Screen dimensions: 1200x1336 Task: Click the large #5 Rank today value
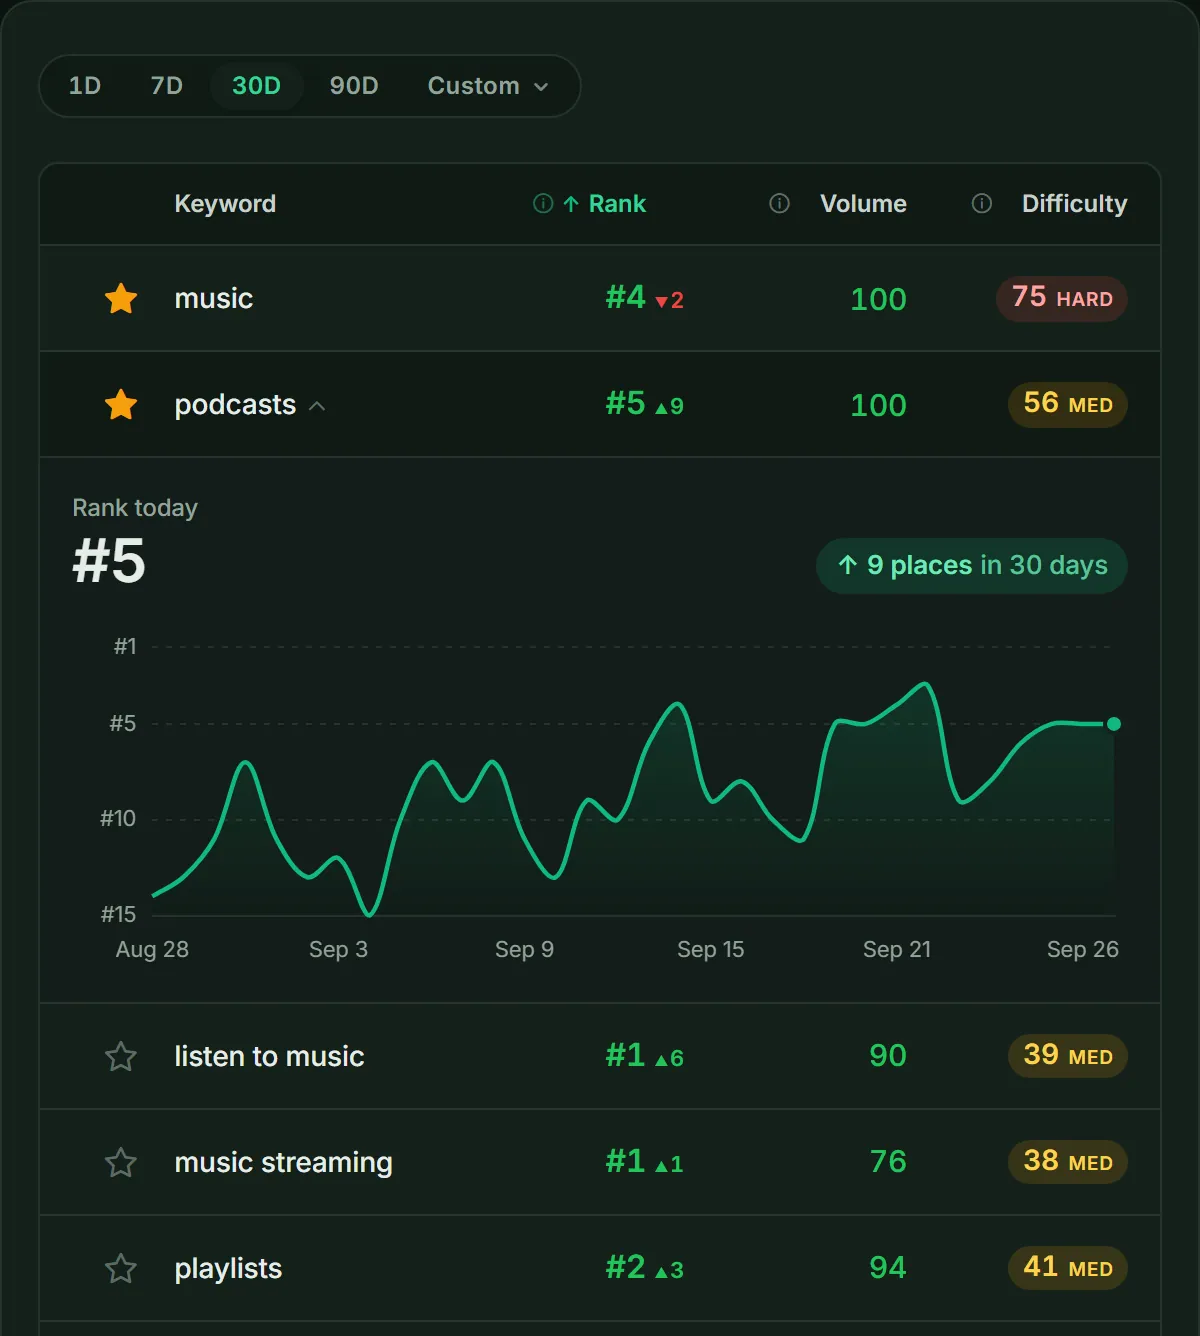point(109,561)
